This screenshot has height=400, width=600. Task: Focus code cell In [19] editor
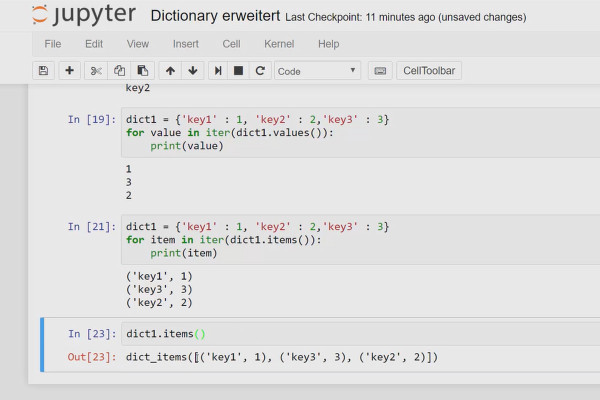pos(360,132)
